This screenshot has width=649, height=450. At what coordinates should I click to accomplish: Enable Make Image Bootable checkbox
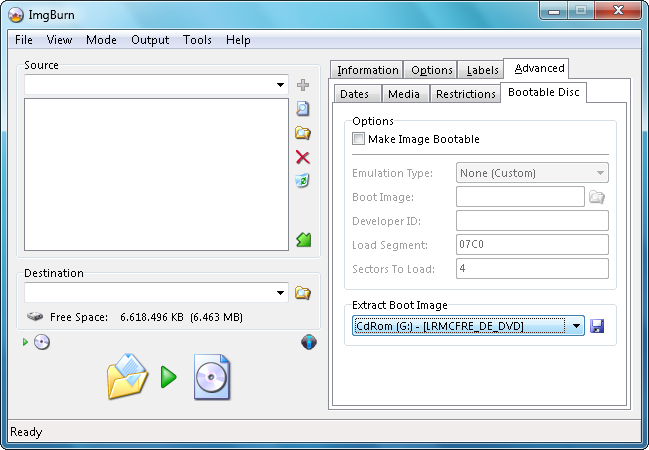click(x=358, y=139)
